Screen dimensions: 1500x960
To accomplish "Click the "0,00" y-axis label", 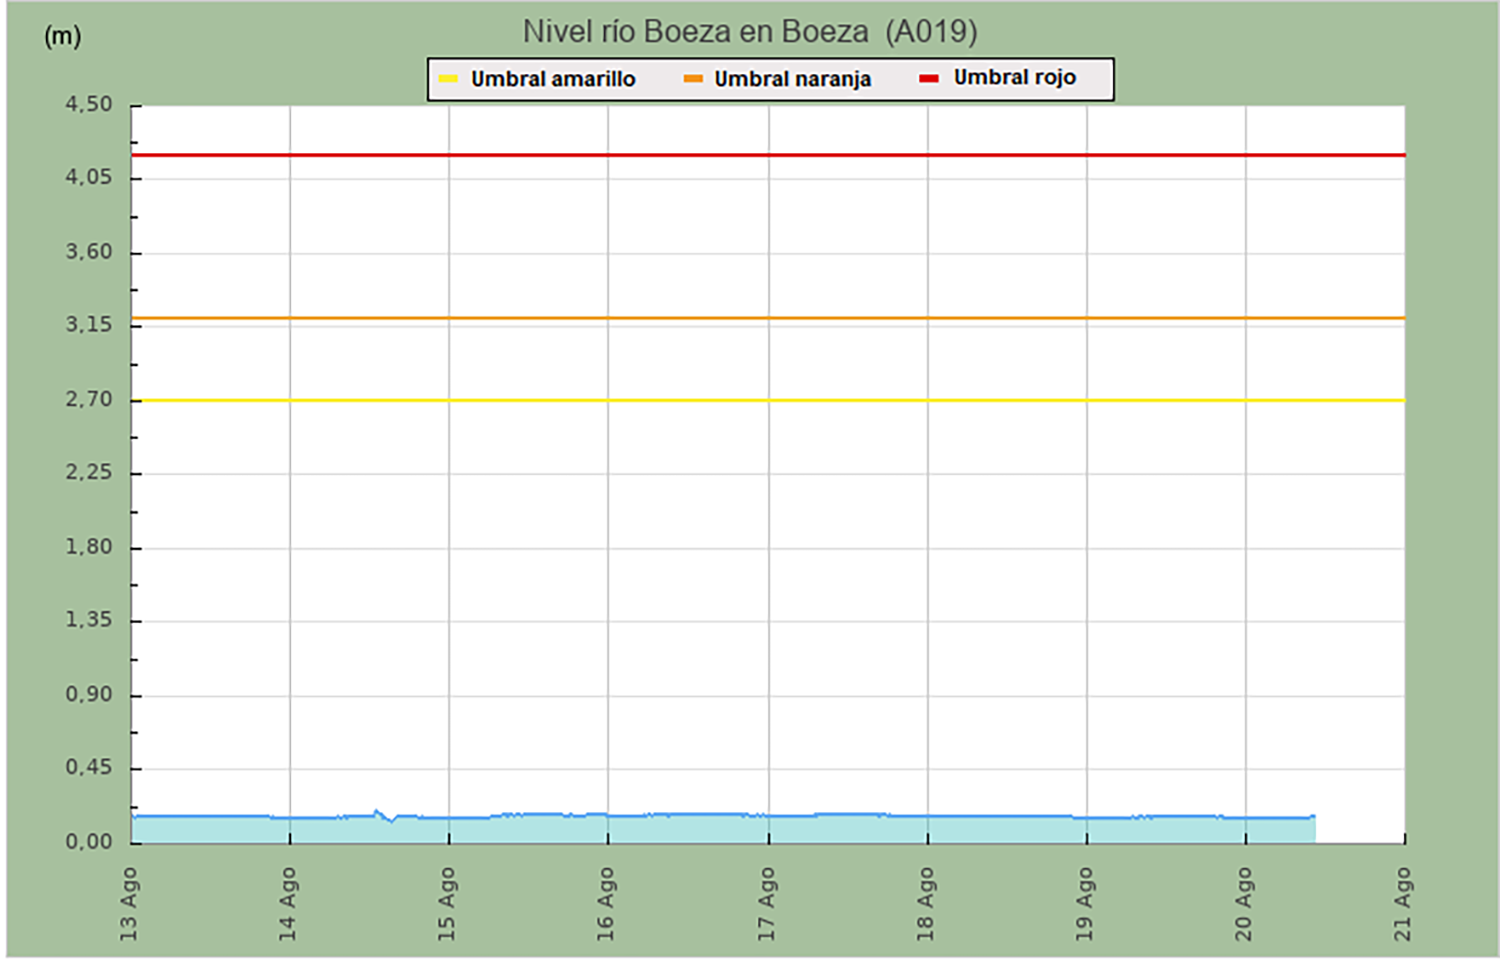I will tap(89, 842).
